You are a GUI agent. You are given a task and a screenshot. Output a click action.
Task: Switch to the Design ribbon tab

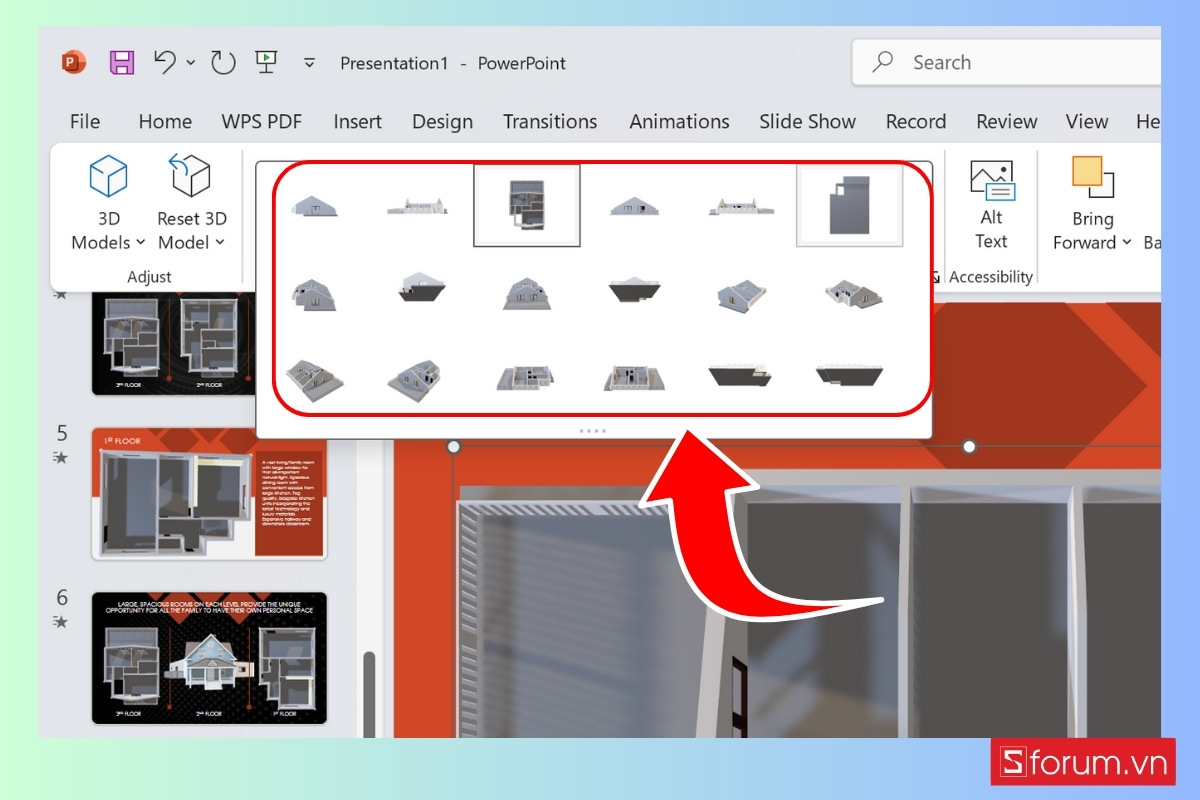(442, 121)
